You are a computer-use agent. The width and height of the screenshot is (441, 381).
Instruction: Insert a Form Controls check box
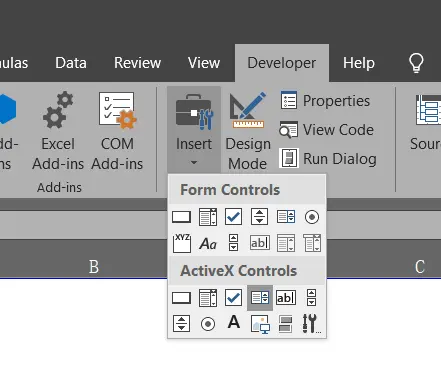click(x=234, y=217)
